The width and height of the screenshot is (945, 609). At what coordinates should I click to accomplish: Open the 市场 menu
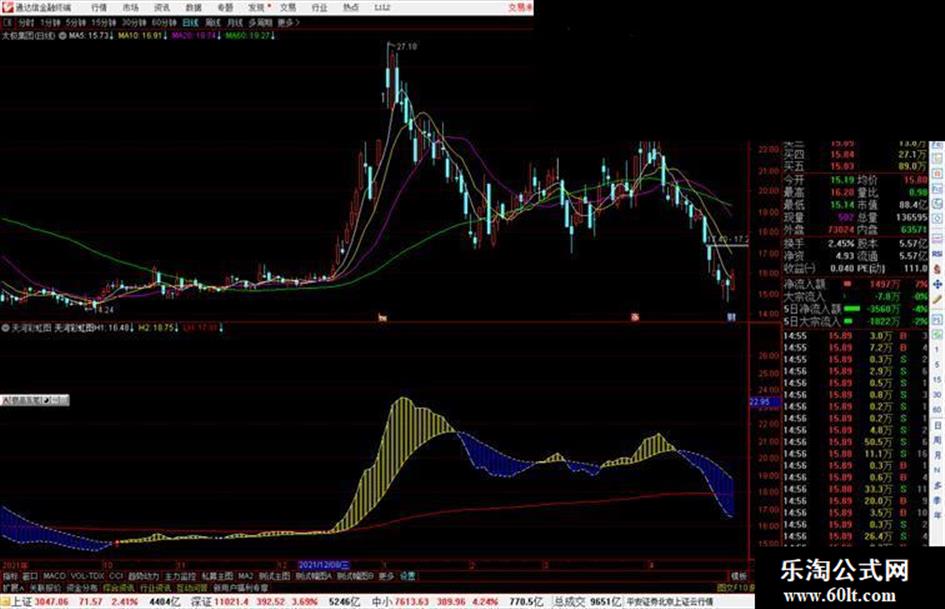130,8
